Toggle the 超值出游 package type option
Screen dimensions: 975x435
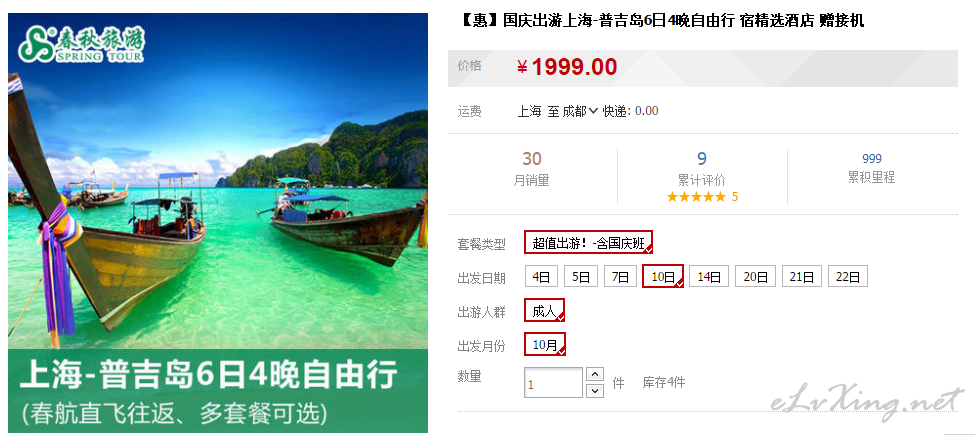click(588, 243)
